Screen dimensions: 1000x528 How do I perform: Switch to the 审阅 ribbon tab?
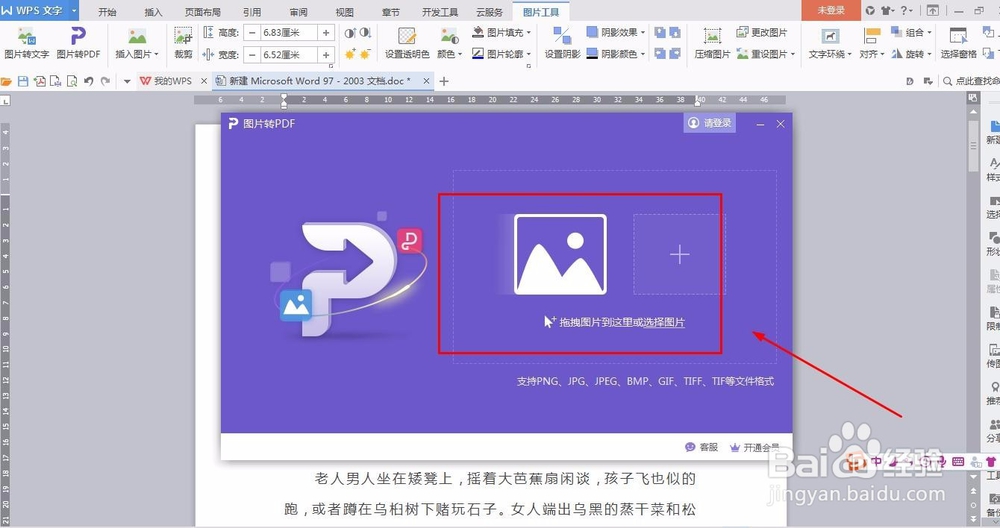298,11
